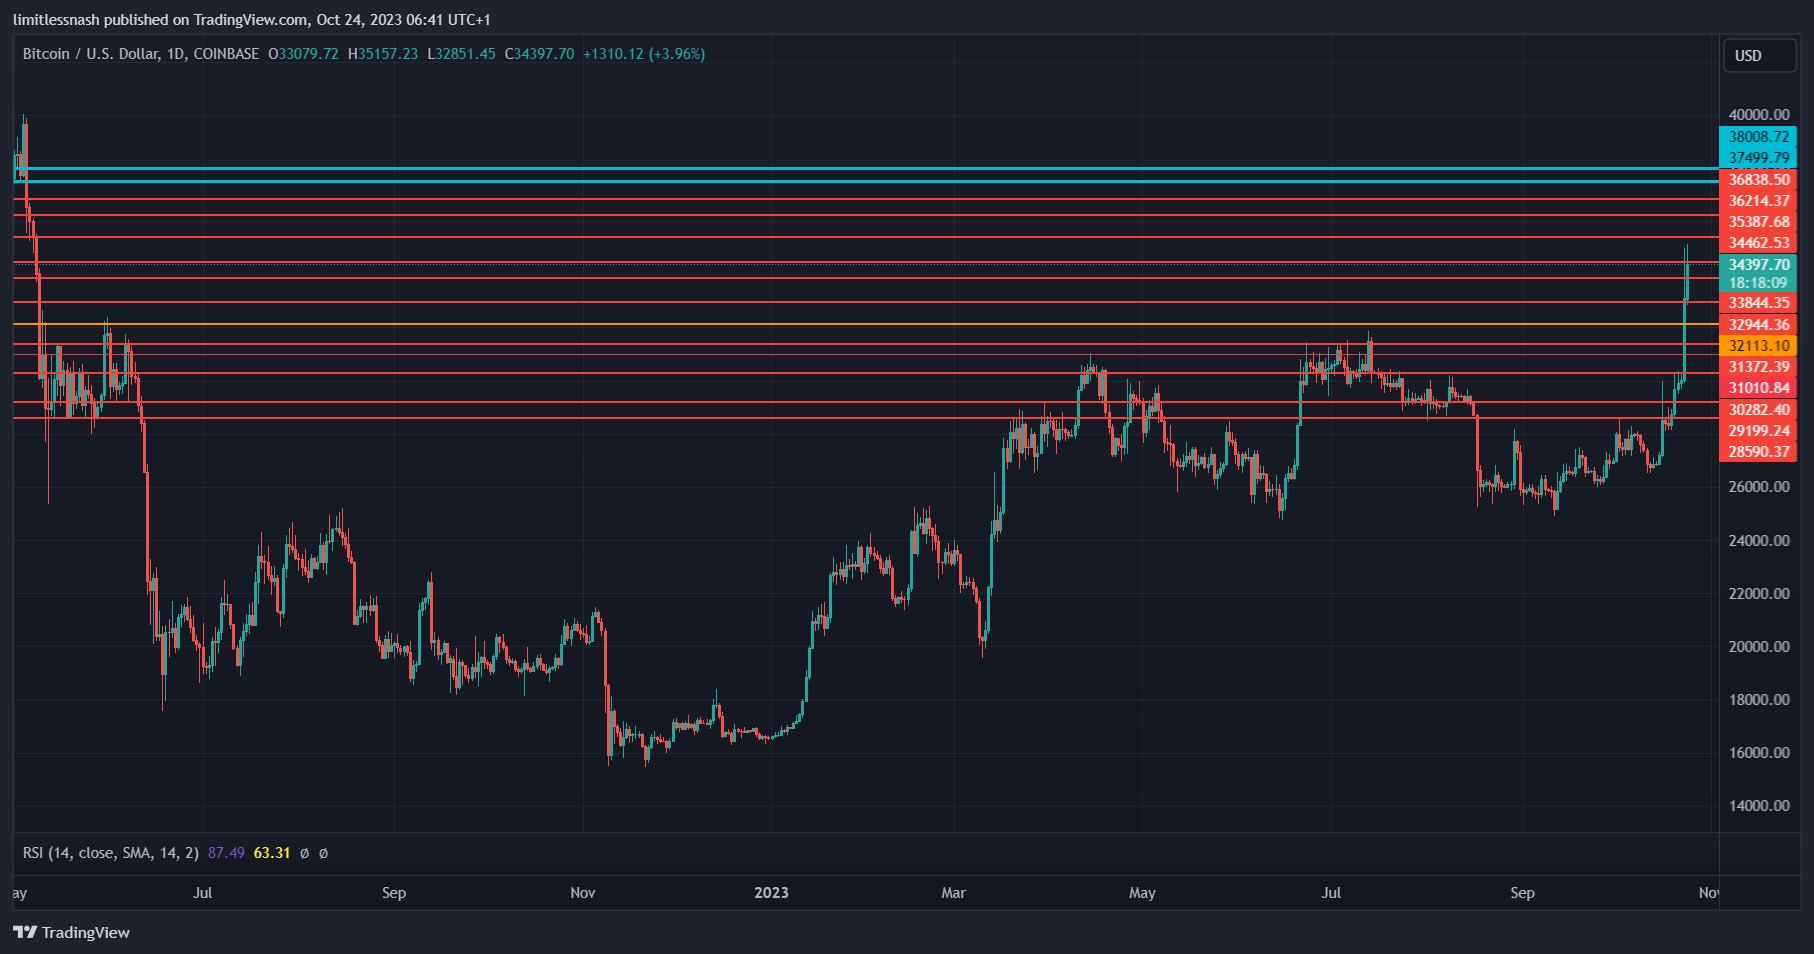Click the 26000.00 price axis label

pos(1759,487)
